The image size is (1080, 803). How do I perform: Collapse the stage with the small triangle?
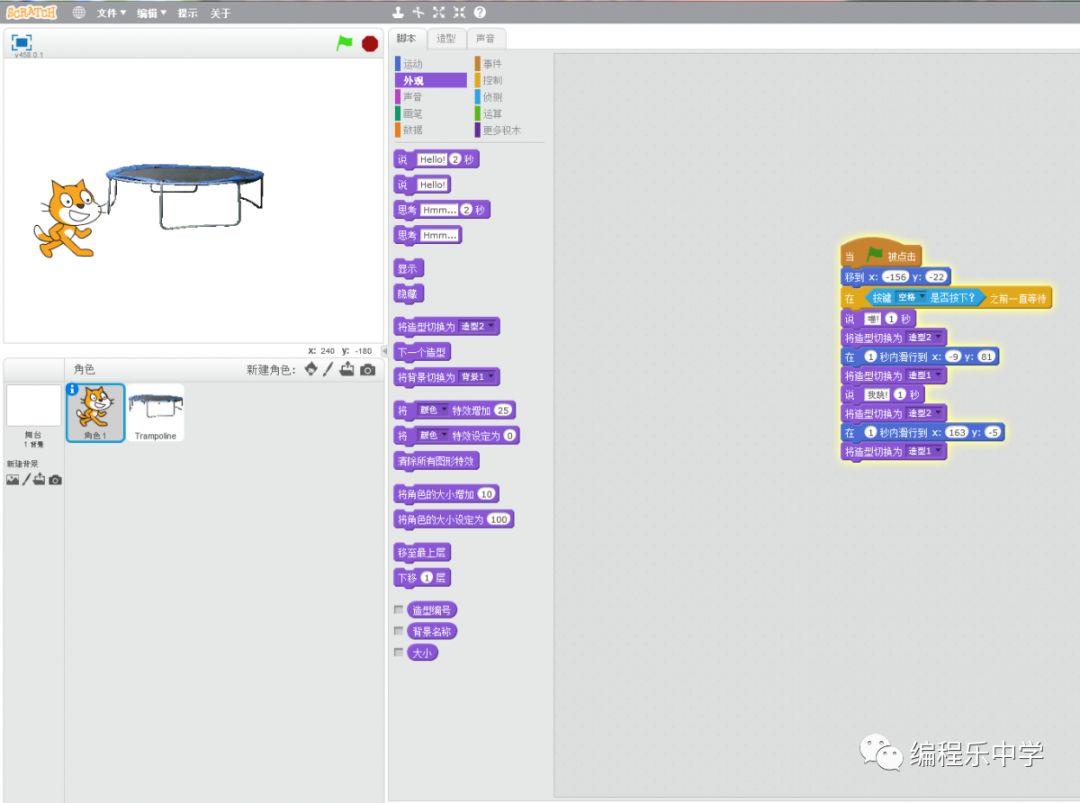pyautogui.click(x=384, y=351)
